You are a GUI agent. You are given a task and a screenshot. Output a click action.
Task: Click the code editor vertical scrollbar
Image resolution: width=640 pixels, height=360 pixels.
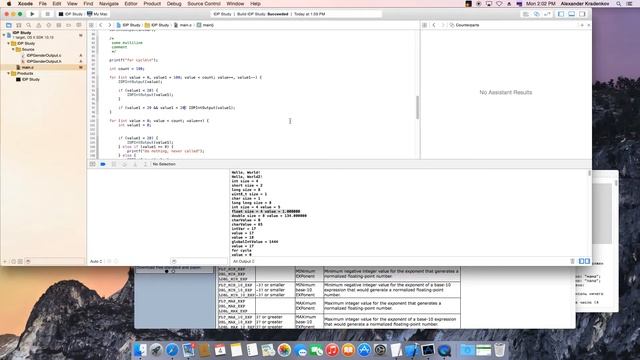pyautogui.click(x=417, y=107)
